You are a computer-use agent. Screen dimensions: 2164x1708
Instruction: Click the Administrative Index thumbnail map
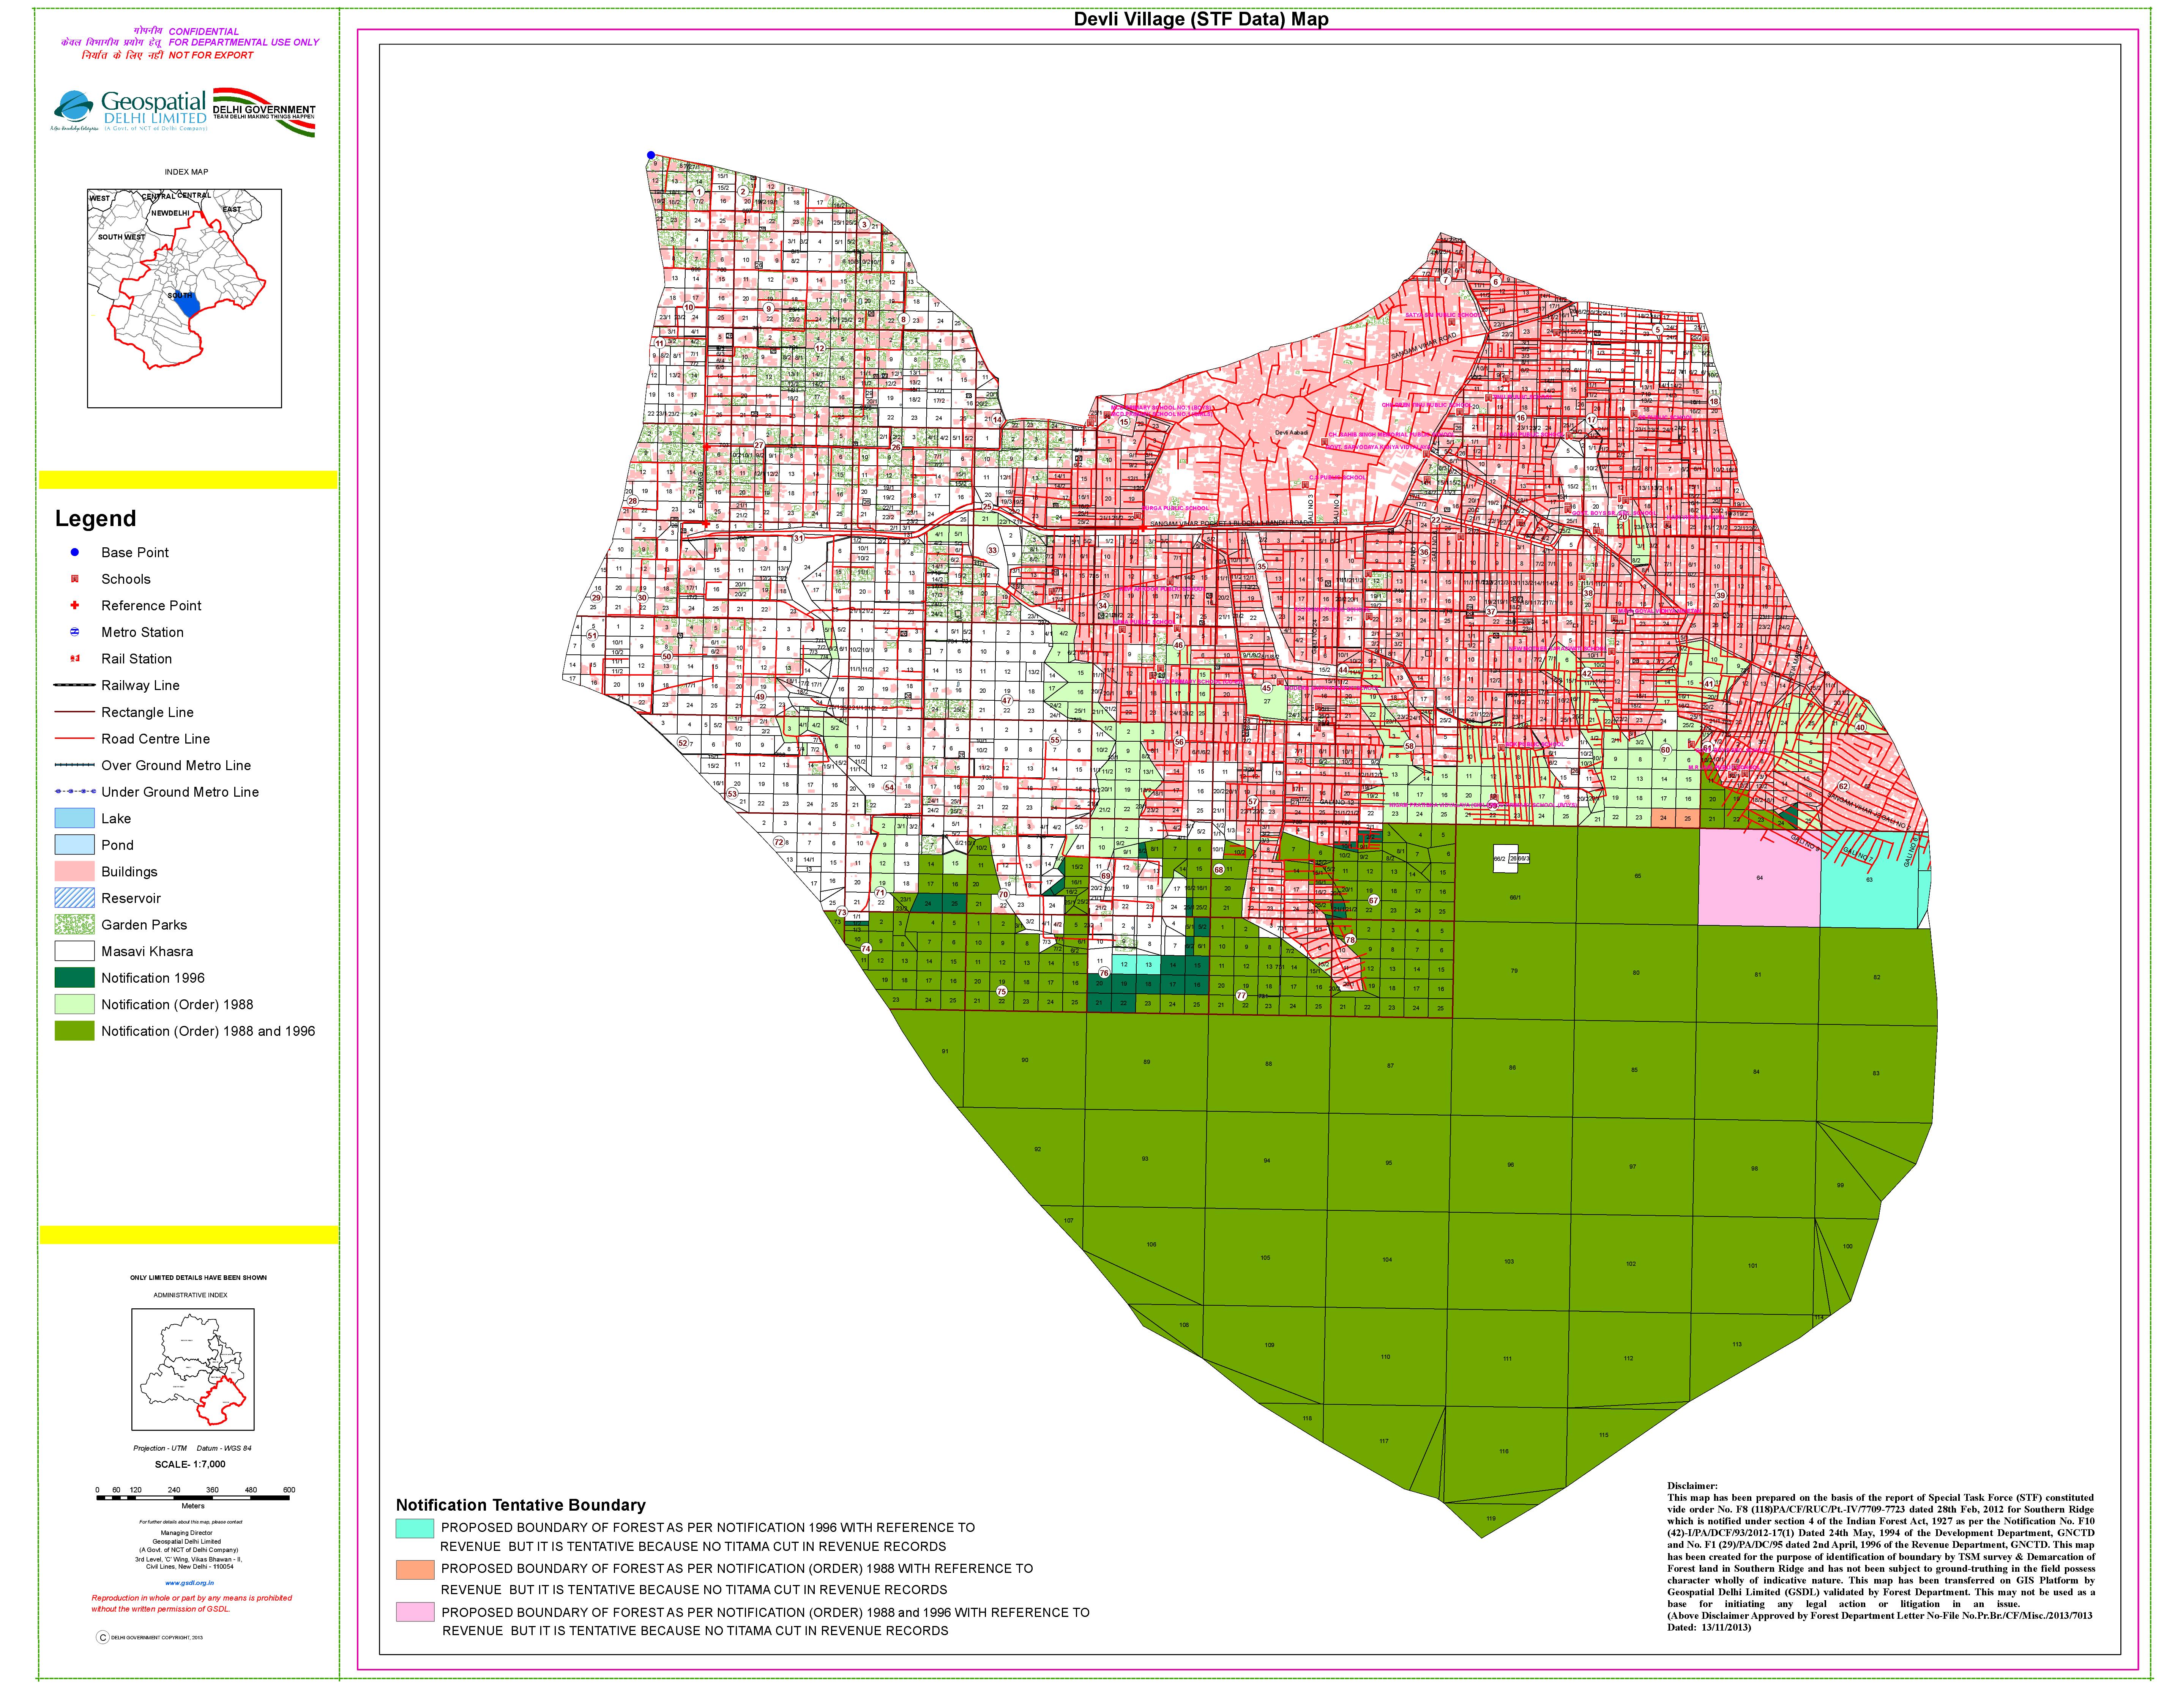coord(193,1369)
